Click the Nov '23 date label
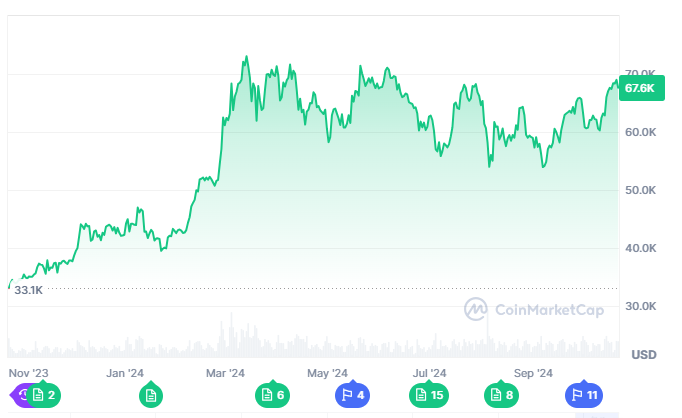Image resolution: width=682 pixels, height=418 pixels. [x=28, y=373]
